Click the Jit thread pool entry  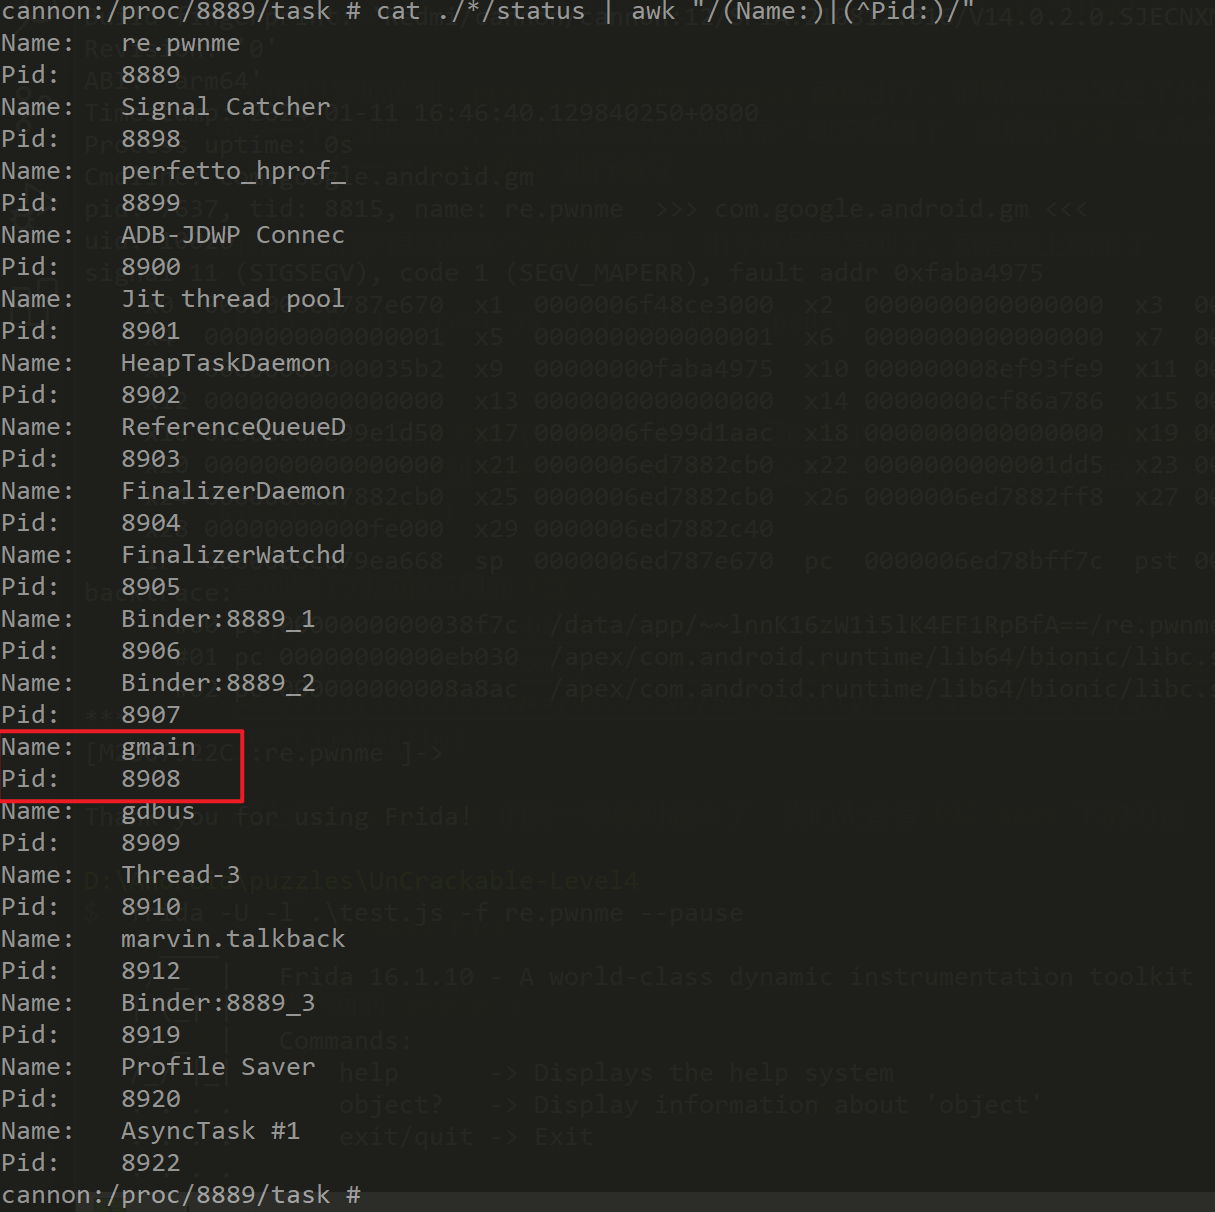(232, 299)
